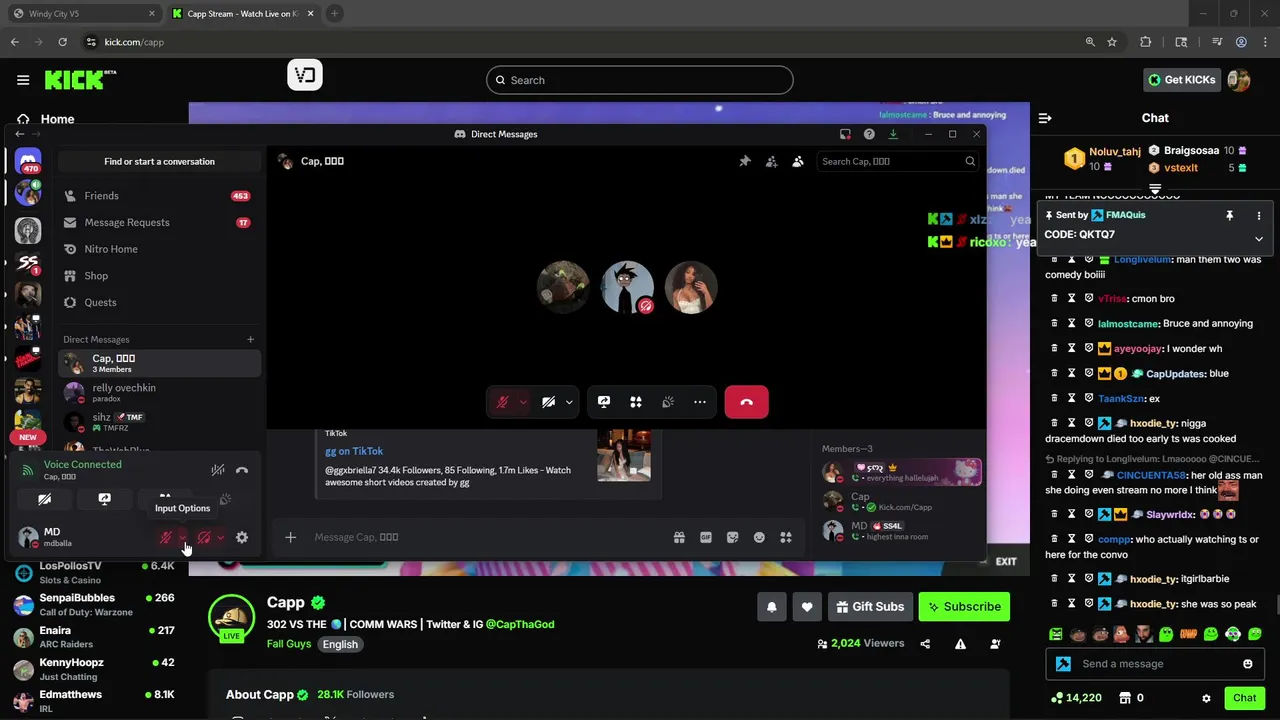Toggle noise suppression in Voice Connected panel
This screenshot has width=1280, height=720.
pos(217,470)
